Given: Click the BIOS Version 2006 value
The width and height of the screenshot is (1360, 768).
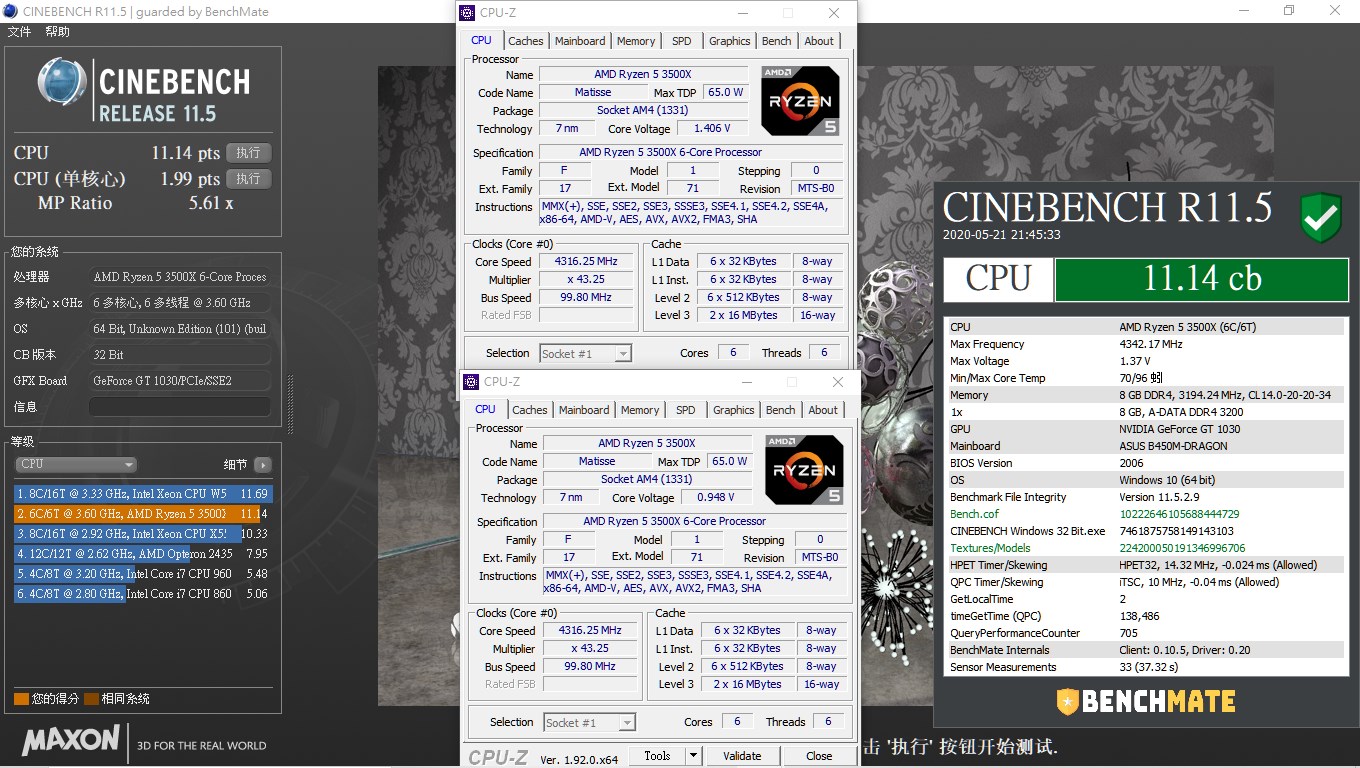Looking at the screenshot, I should click(x=1131, y=463).
